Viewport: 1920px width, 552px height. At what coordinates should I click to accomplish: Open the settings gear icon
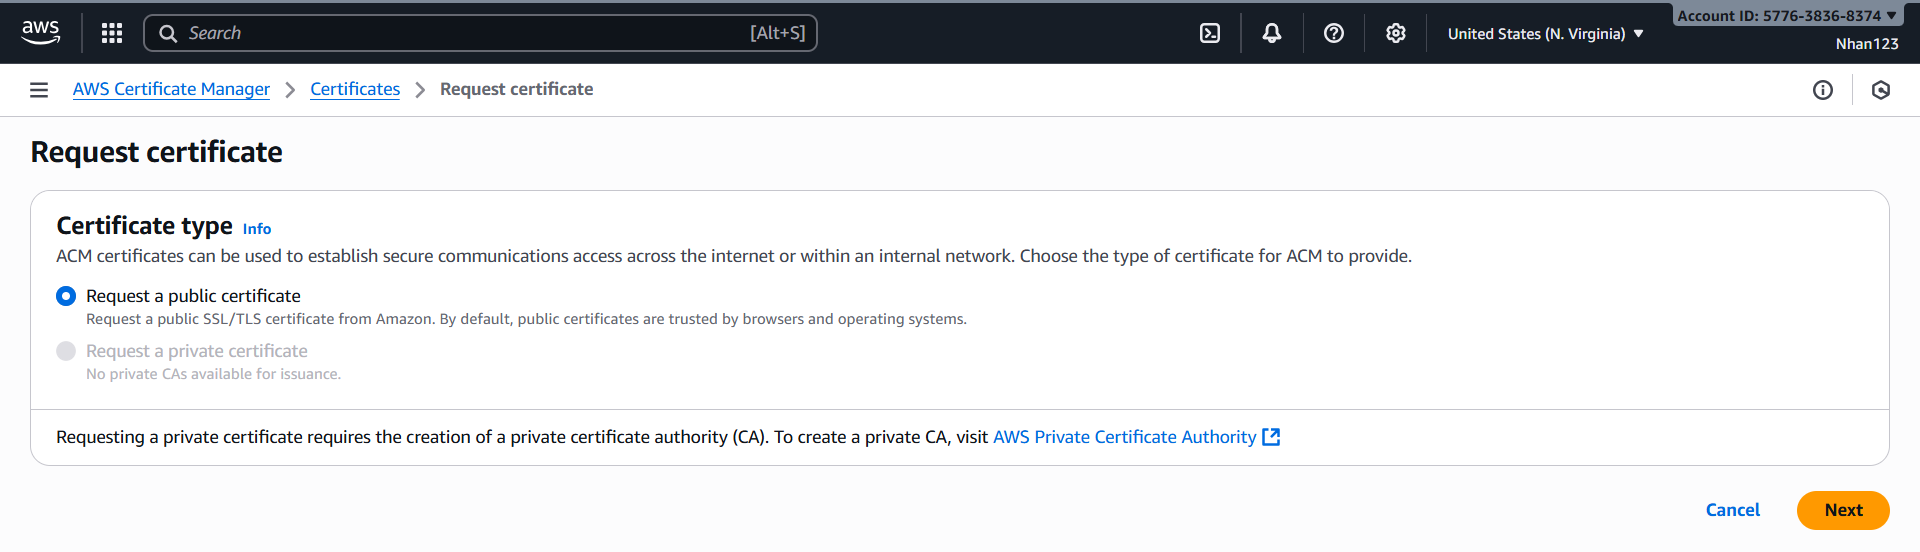click(x=1396, y=33)
